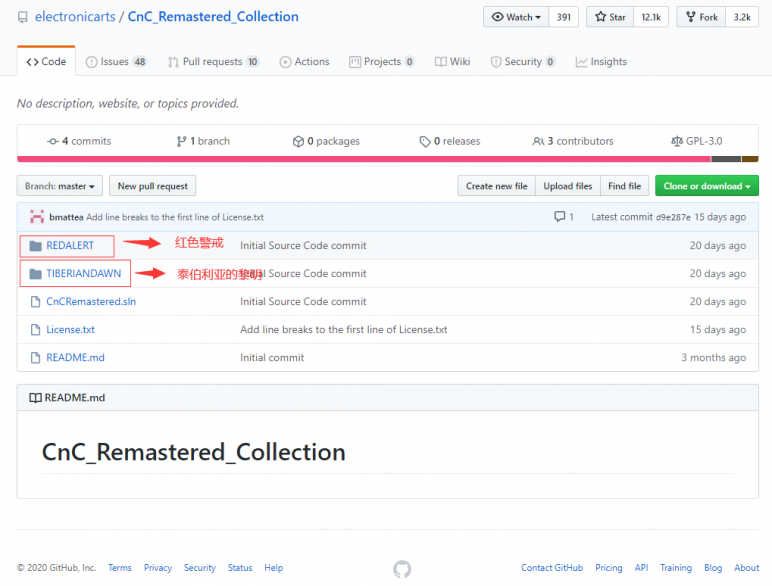Open the TIBERIANDAWN folder
The width and height of the screenshot is (772, 586).
[x=84, y=274]
